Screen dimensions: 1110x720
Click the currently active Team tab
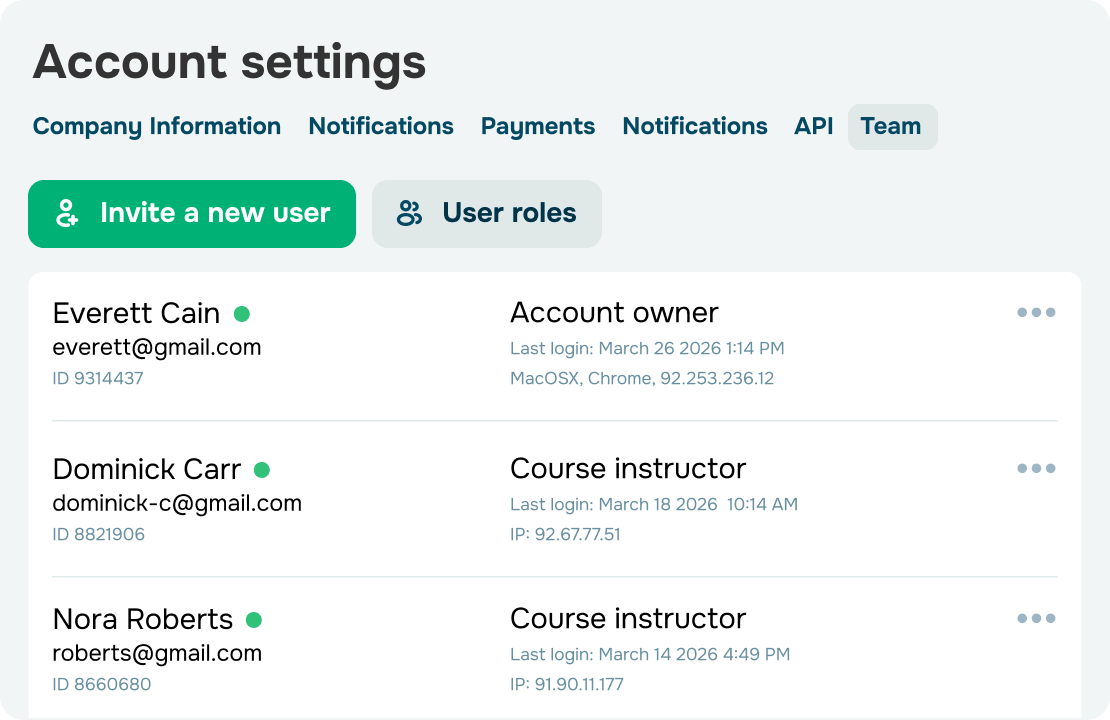(892, 126)
